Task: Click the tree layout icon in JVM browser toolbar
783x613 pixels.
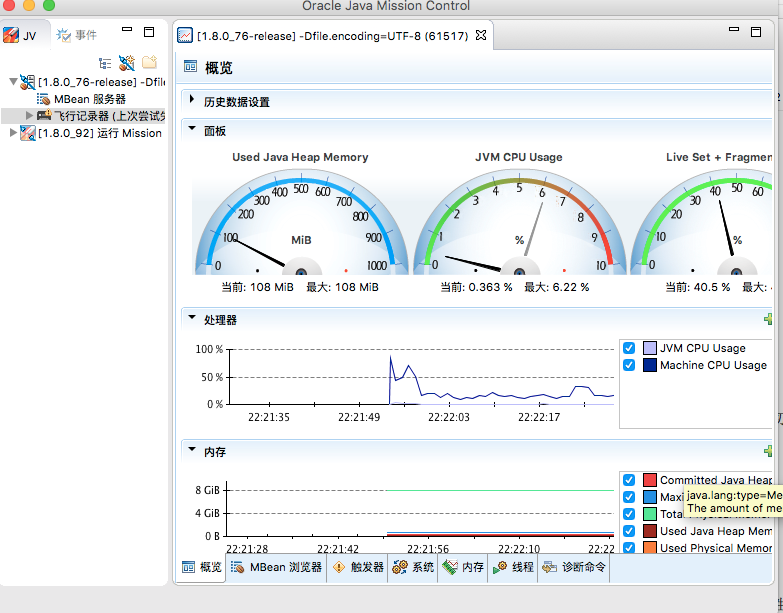Action: point(105,62)
